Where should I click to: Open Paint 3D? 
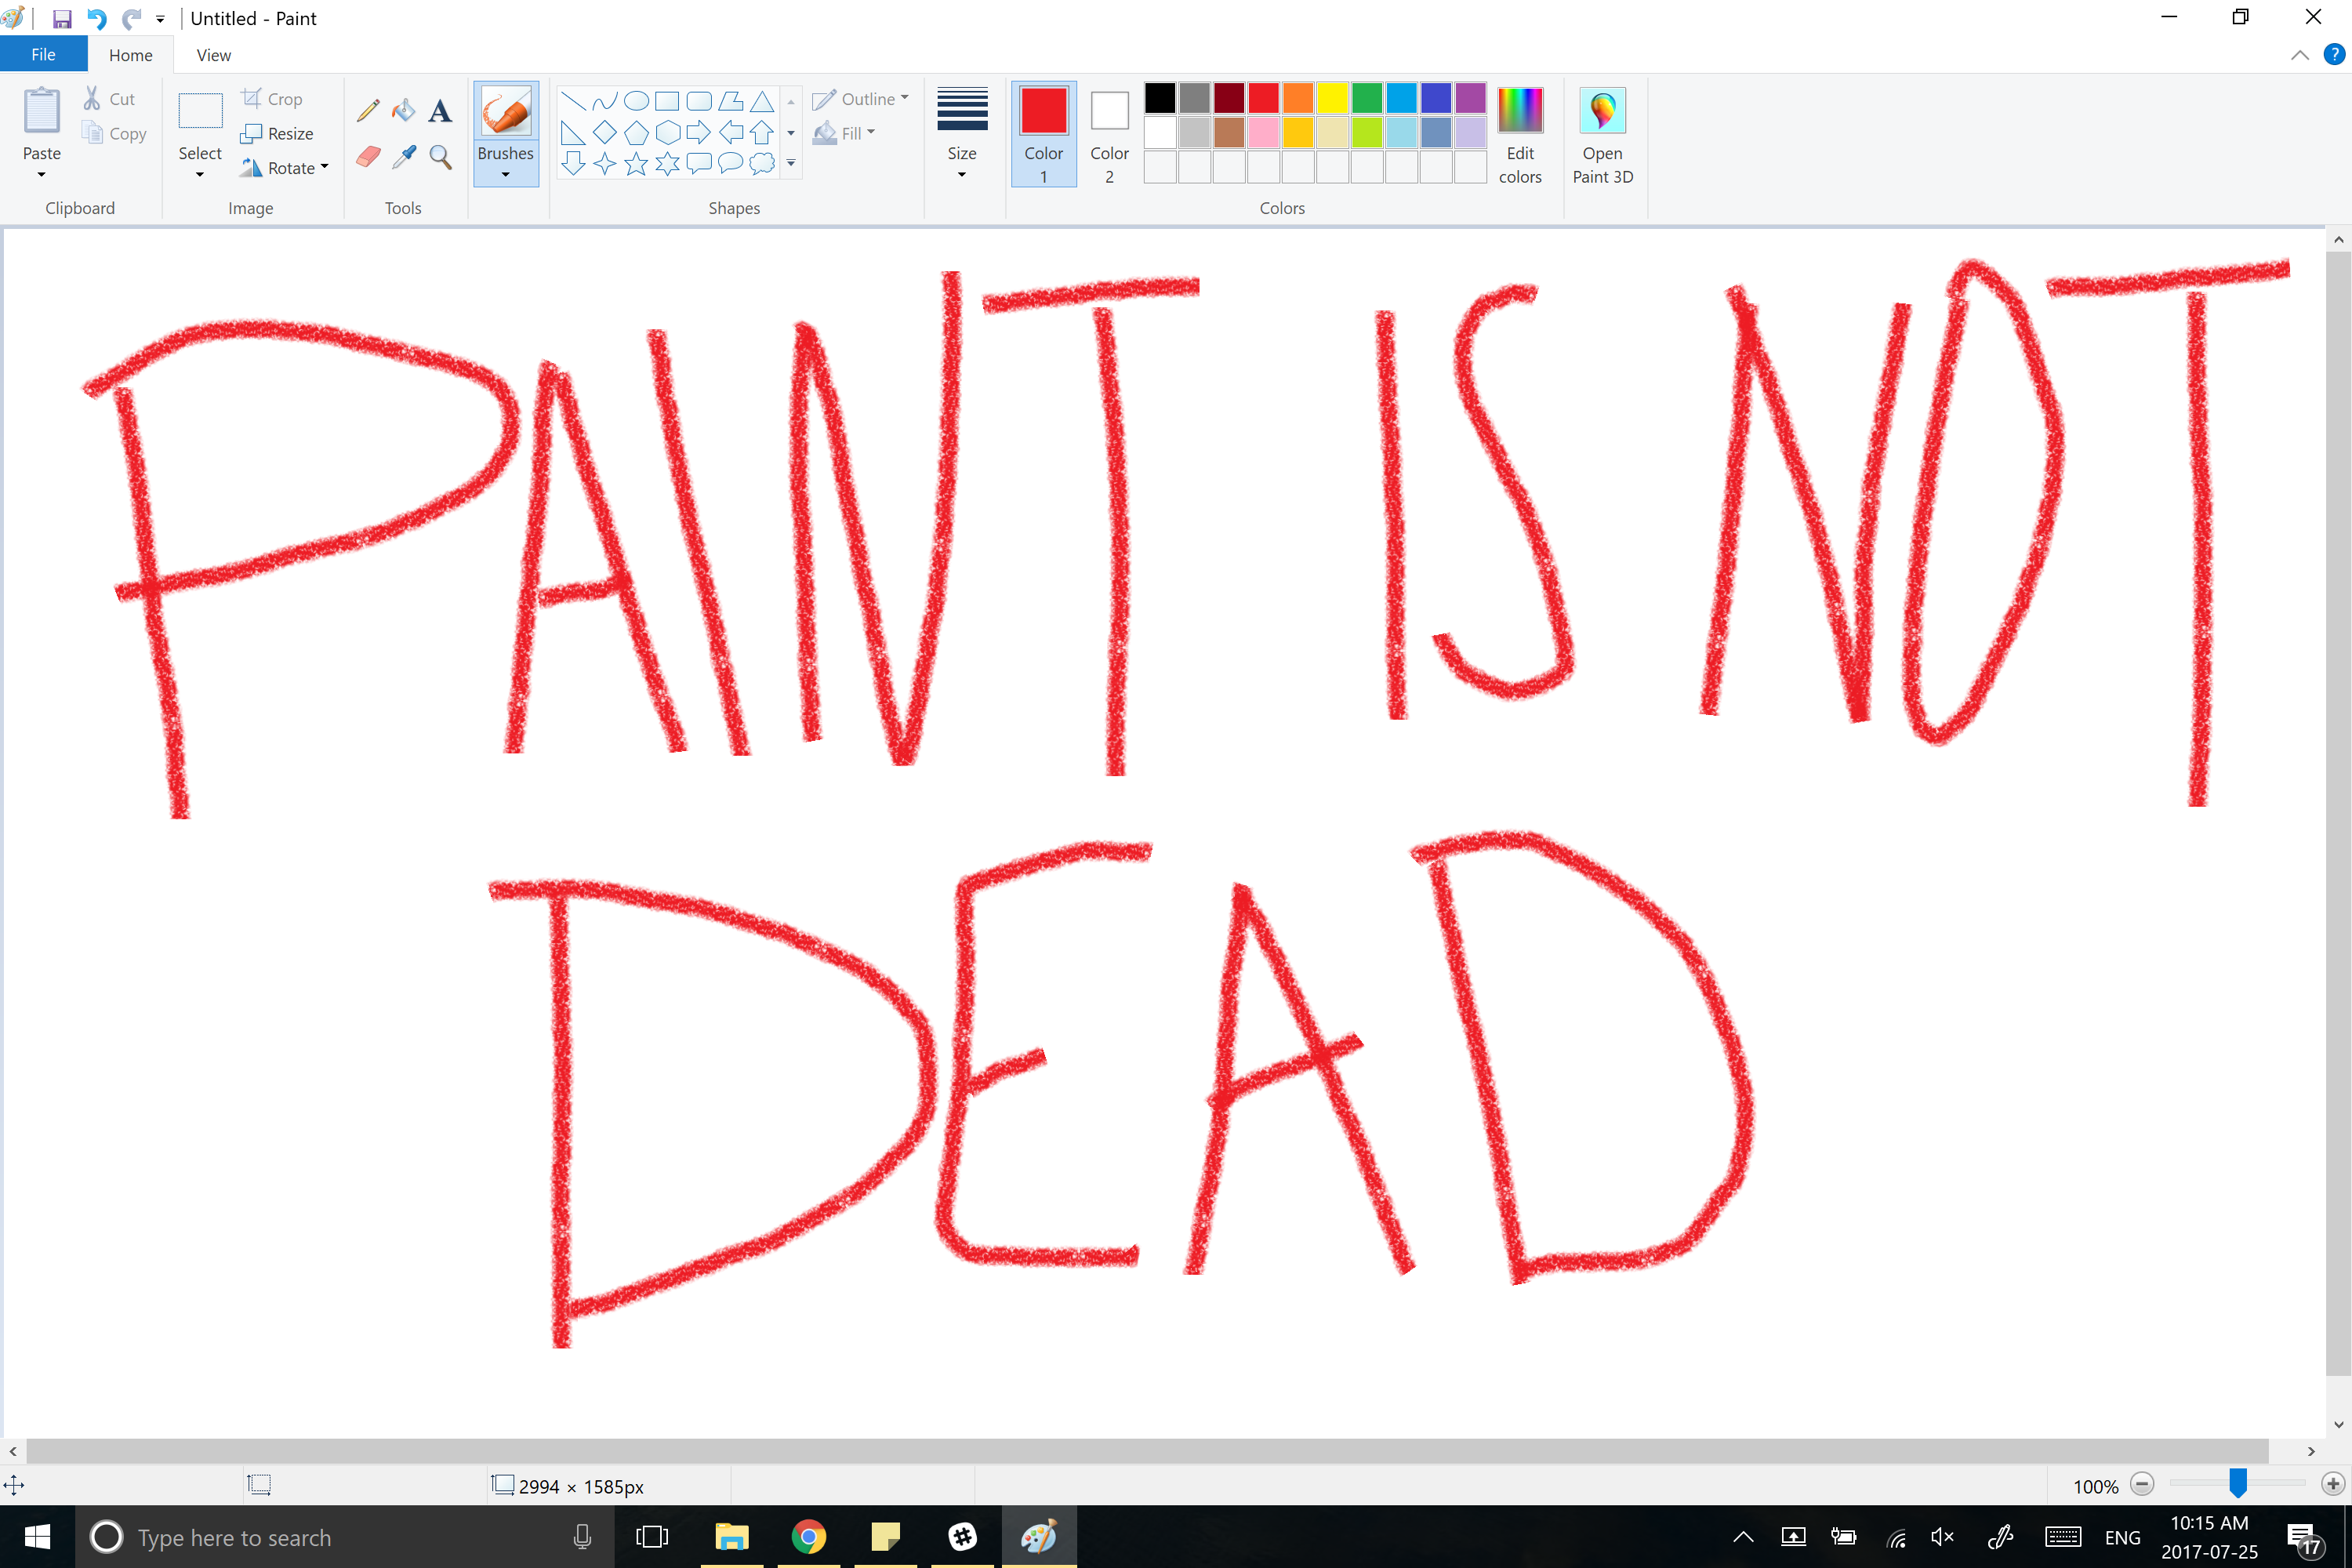tap(1602, 133)
